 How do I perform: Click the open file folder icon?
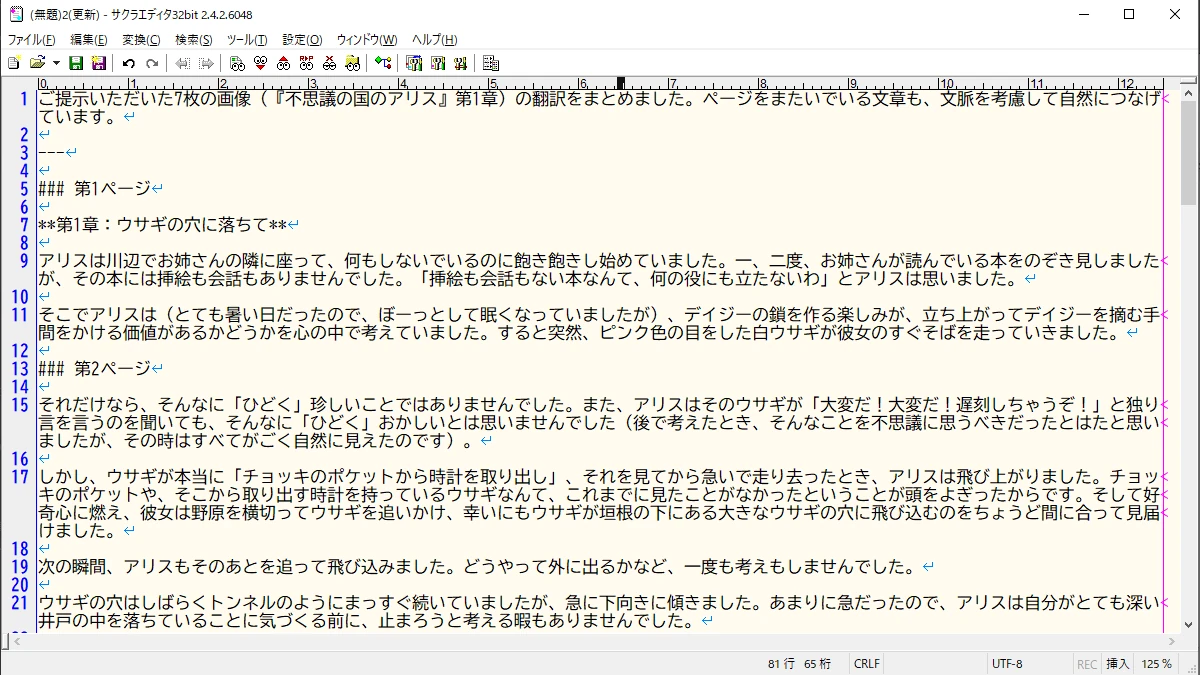pyautogui.click(x=36, y=63)
